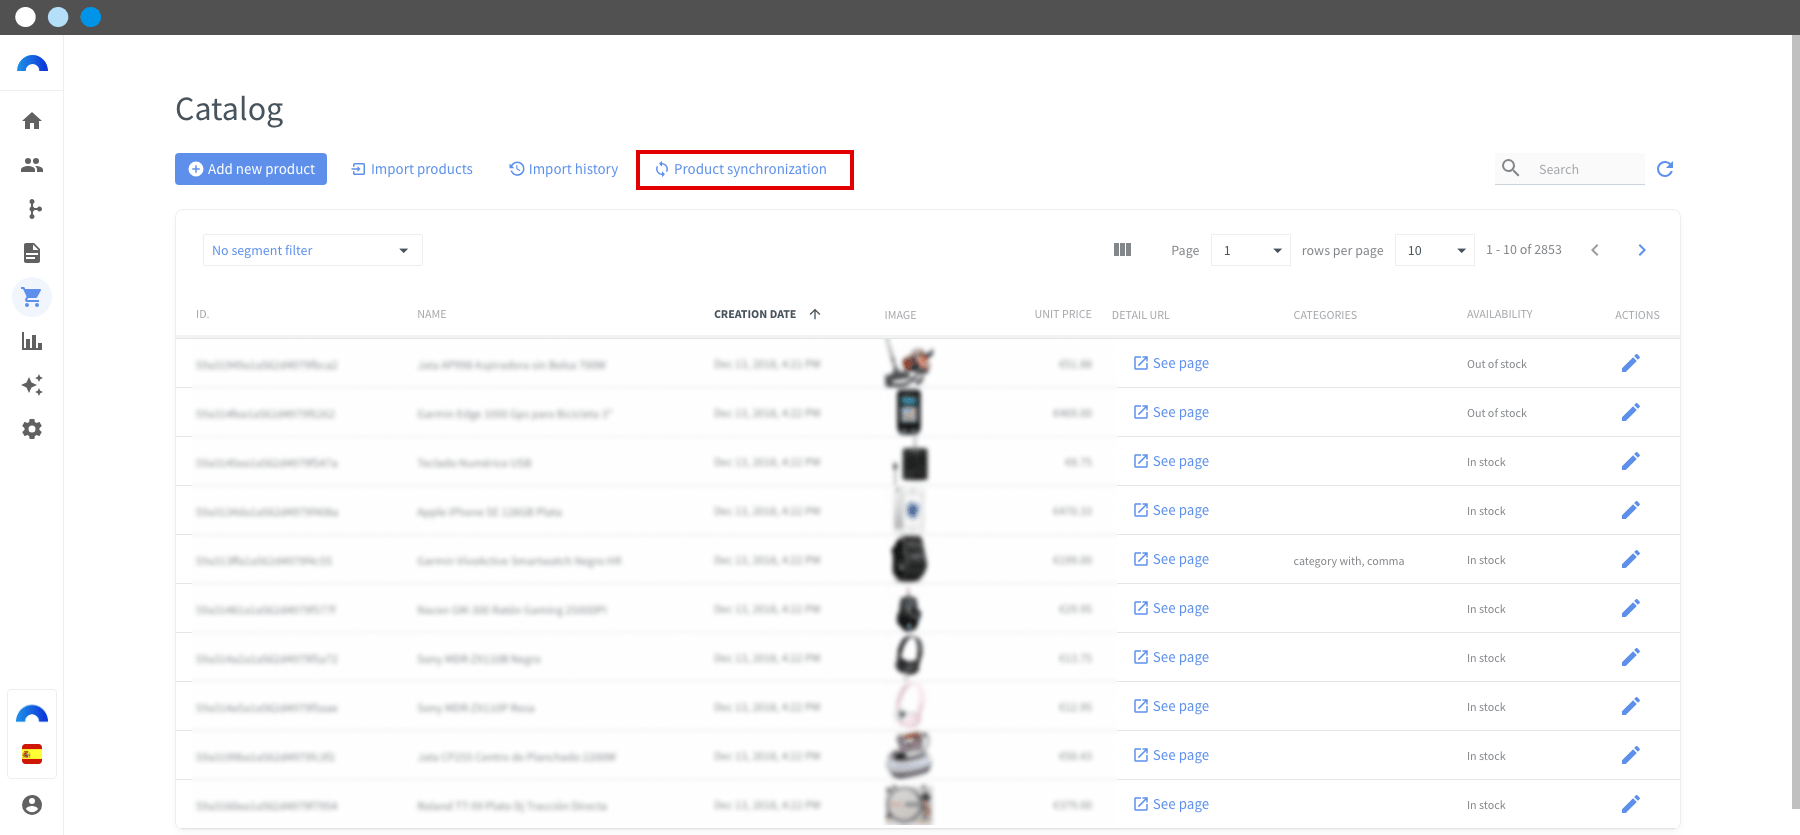
Task: Click the sort arrow beside Creation Date
Action: pos(815,314)
